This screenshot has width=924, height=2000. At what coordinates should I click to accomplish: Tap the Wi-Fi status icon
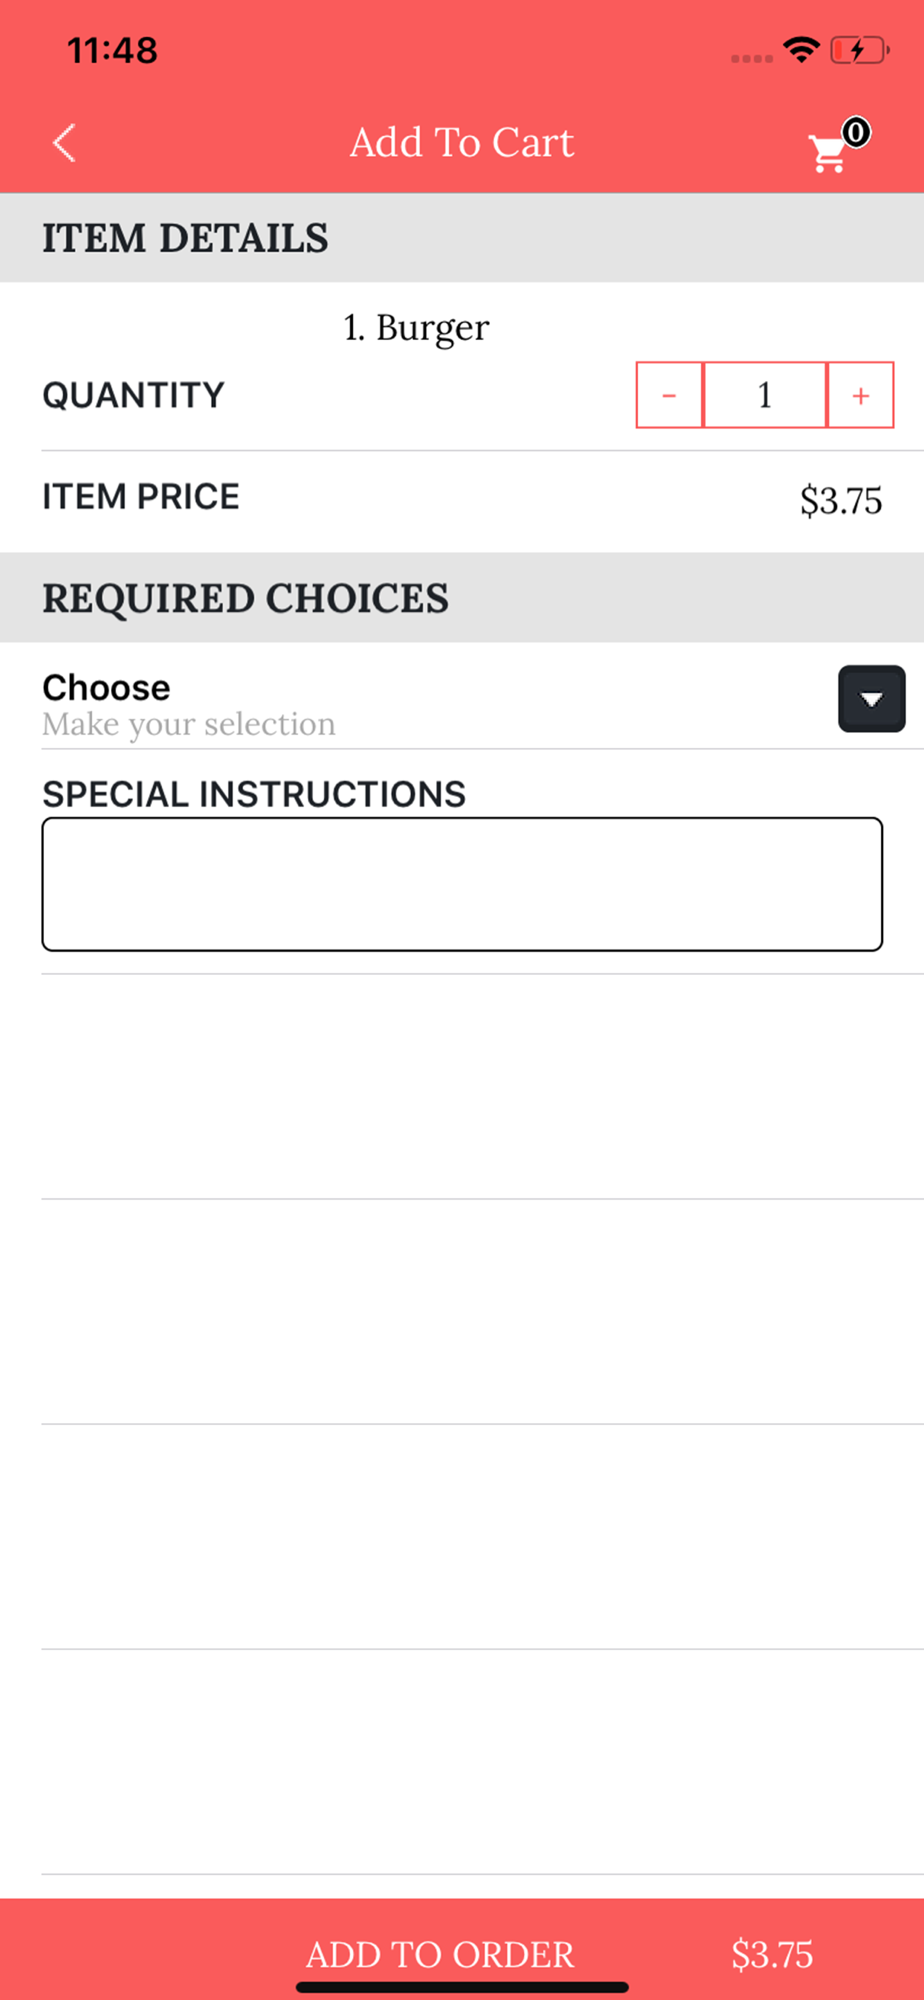tap(801, 50)
